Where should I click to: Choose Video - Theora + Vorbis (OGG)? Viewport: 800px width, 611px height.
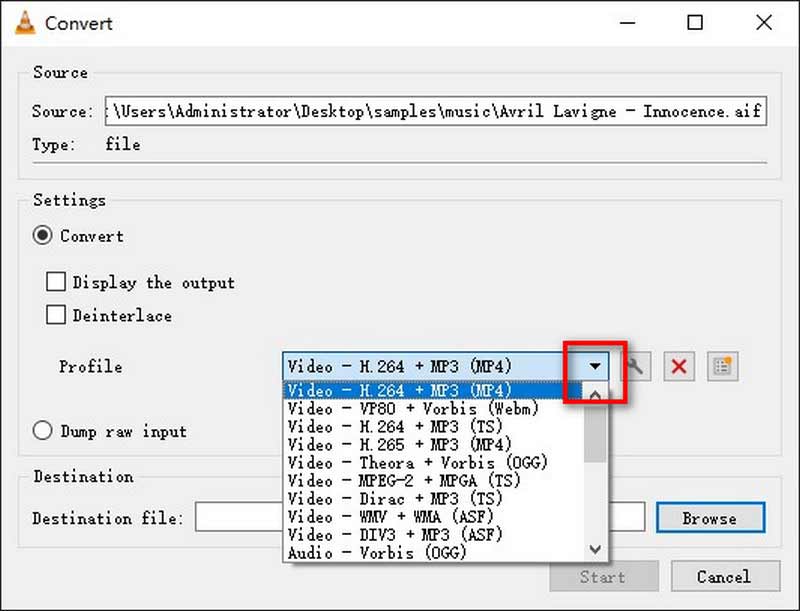click(x=433, y=462)
